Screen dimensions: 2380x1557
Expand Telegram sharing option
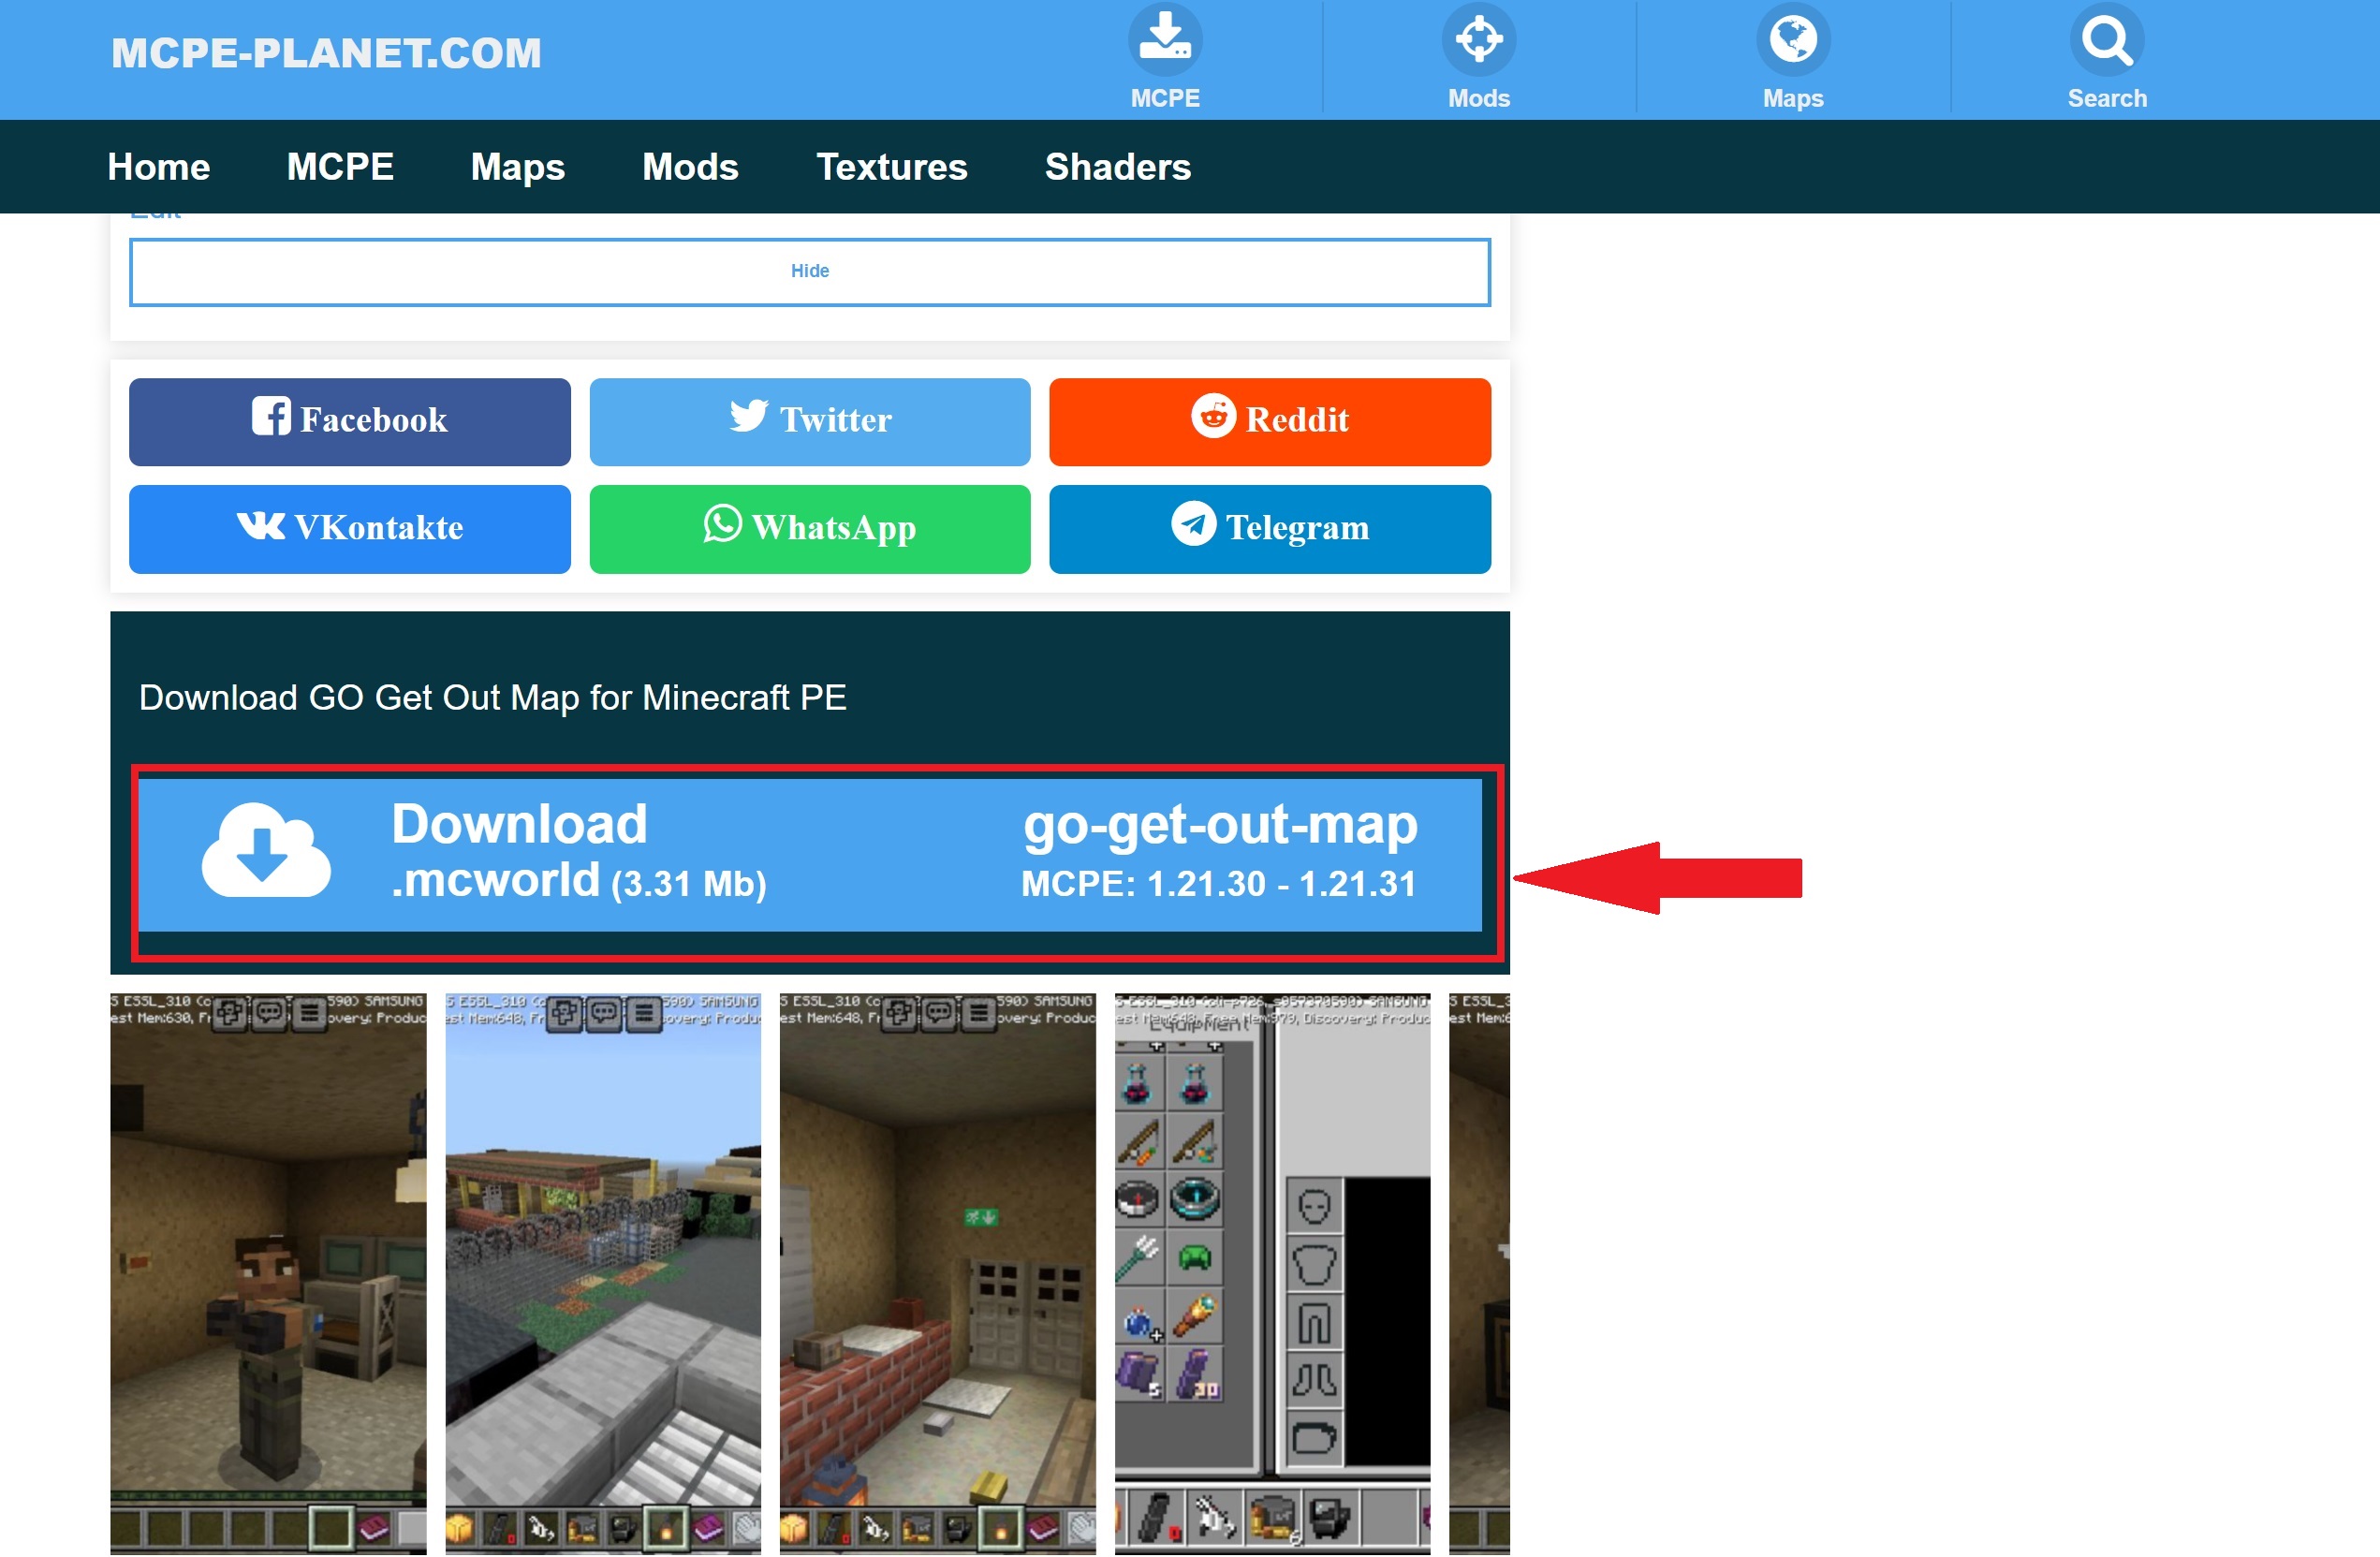(x=1268, y=528)
